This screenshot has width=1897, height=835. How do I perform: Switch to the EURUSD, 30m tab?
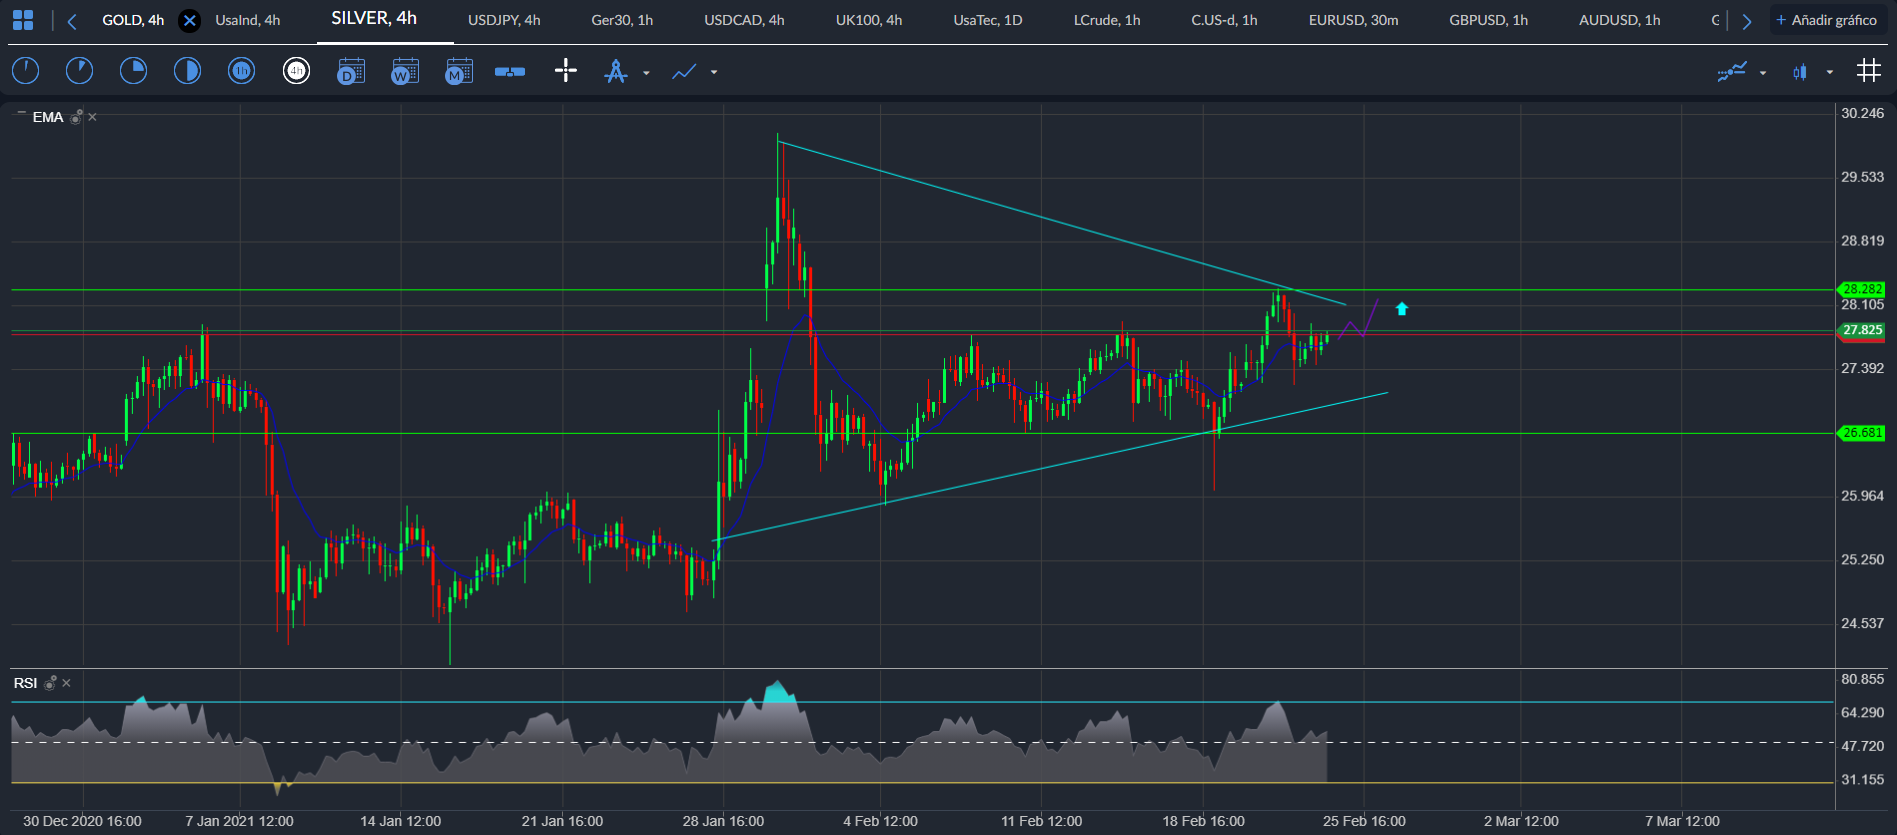click(x=1353, y=20)
